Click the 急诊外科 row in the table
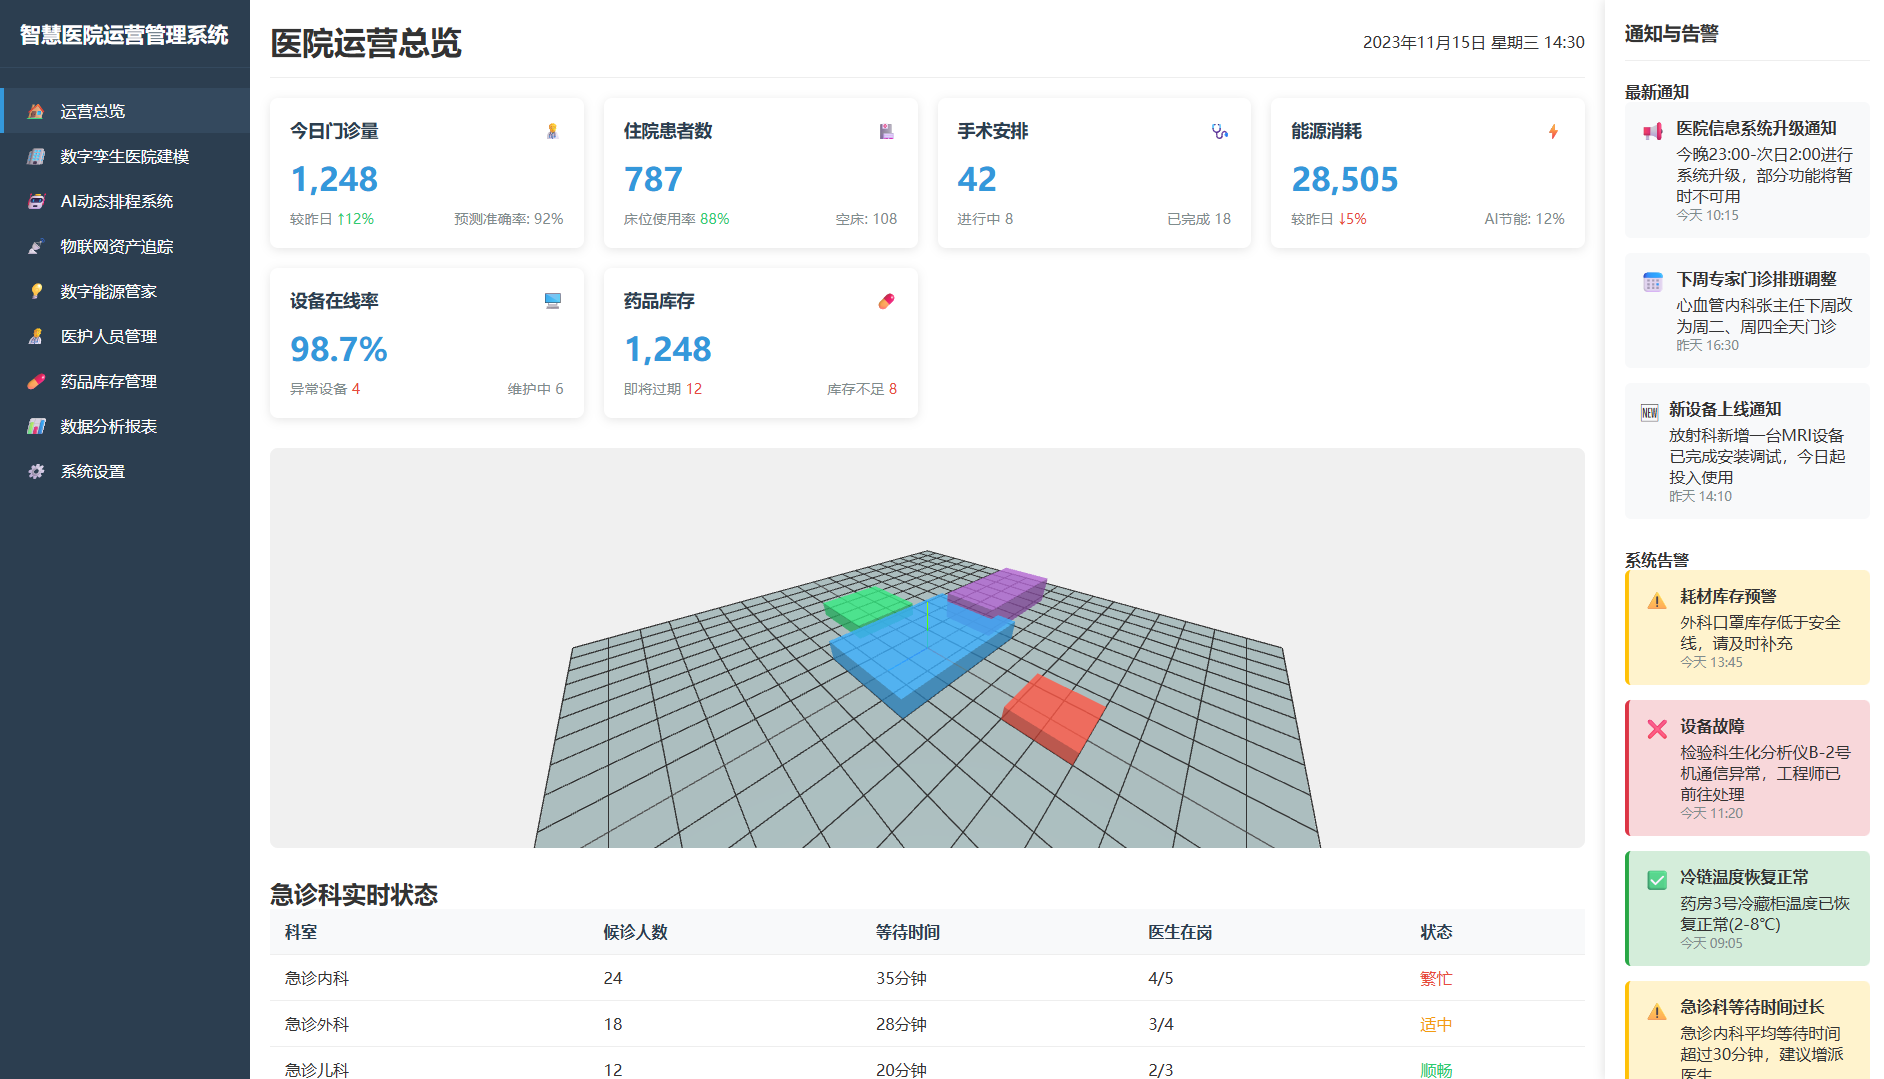Viewport: 1884px width, 1079px height. [317, 1024]
